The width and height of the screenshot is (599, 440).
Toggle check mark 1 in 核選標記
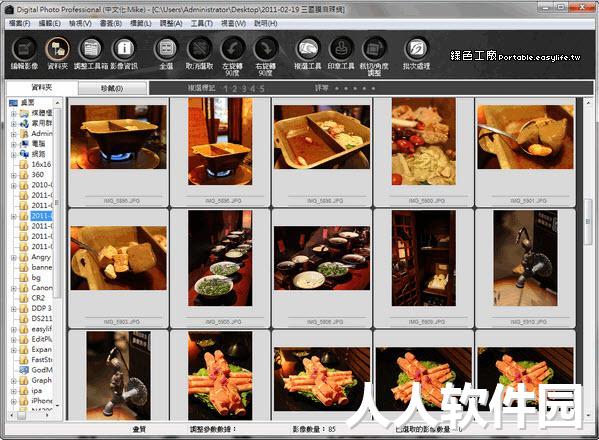pos(225,89)
